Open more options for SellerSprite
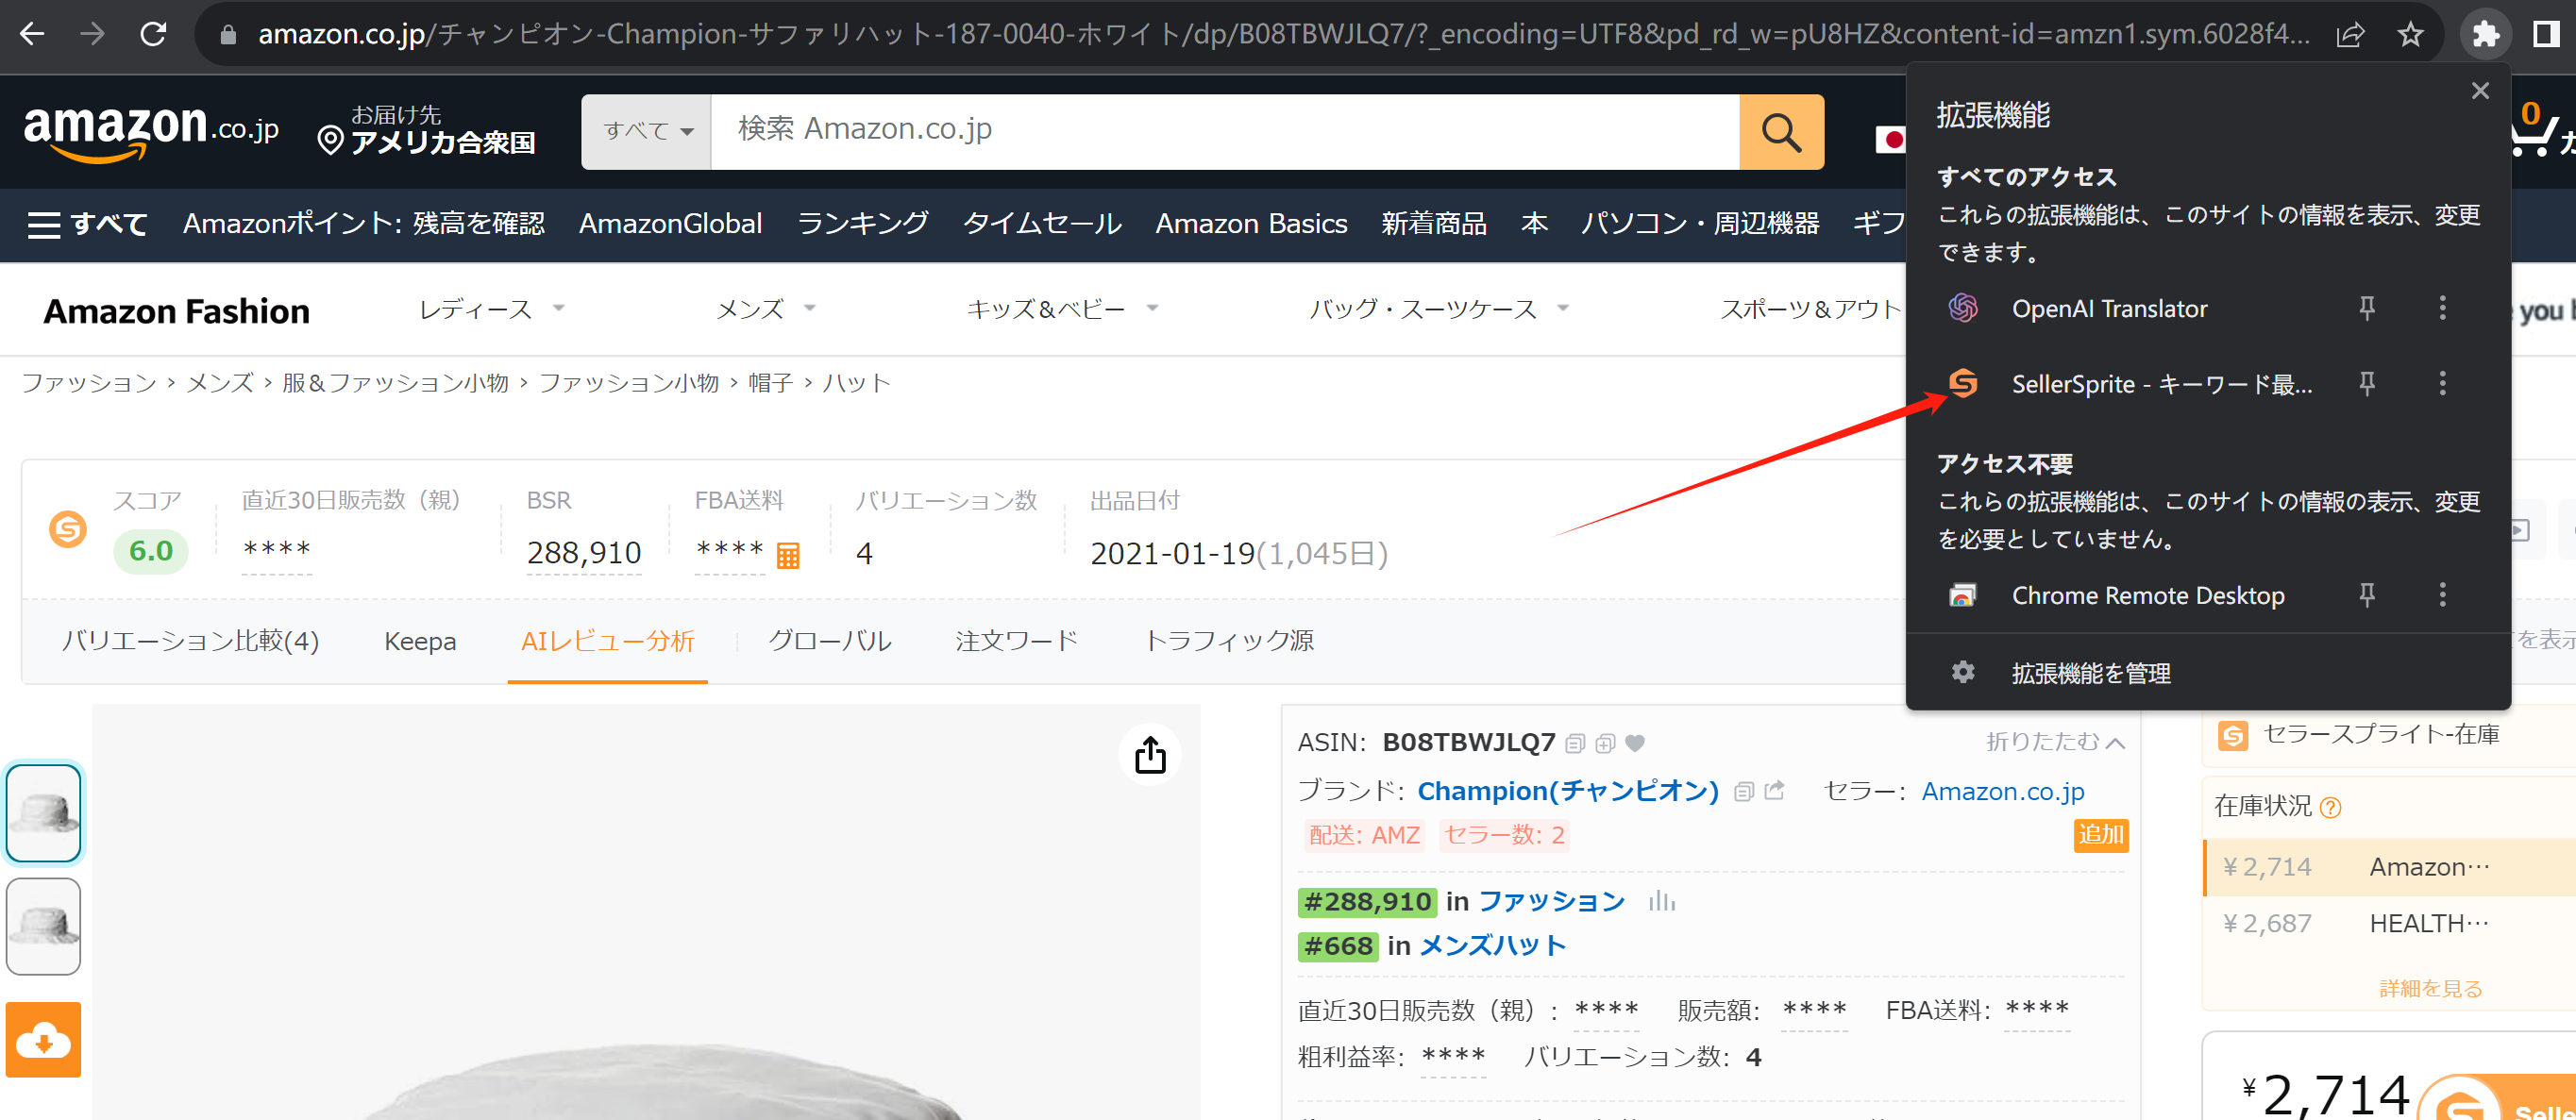 click(x=2442, y=383)
